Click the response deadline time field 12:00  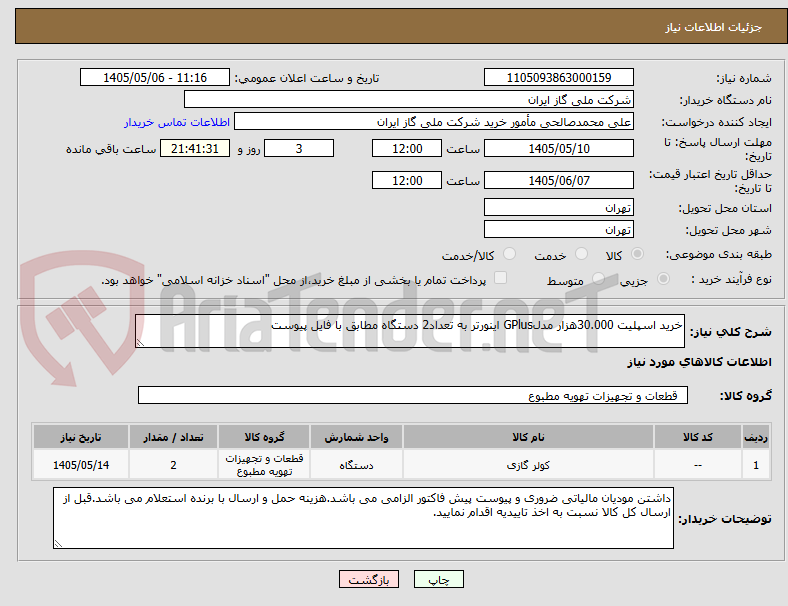tap(407, 148)
